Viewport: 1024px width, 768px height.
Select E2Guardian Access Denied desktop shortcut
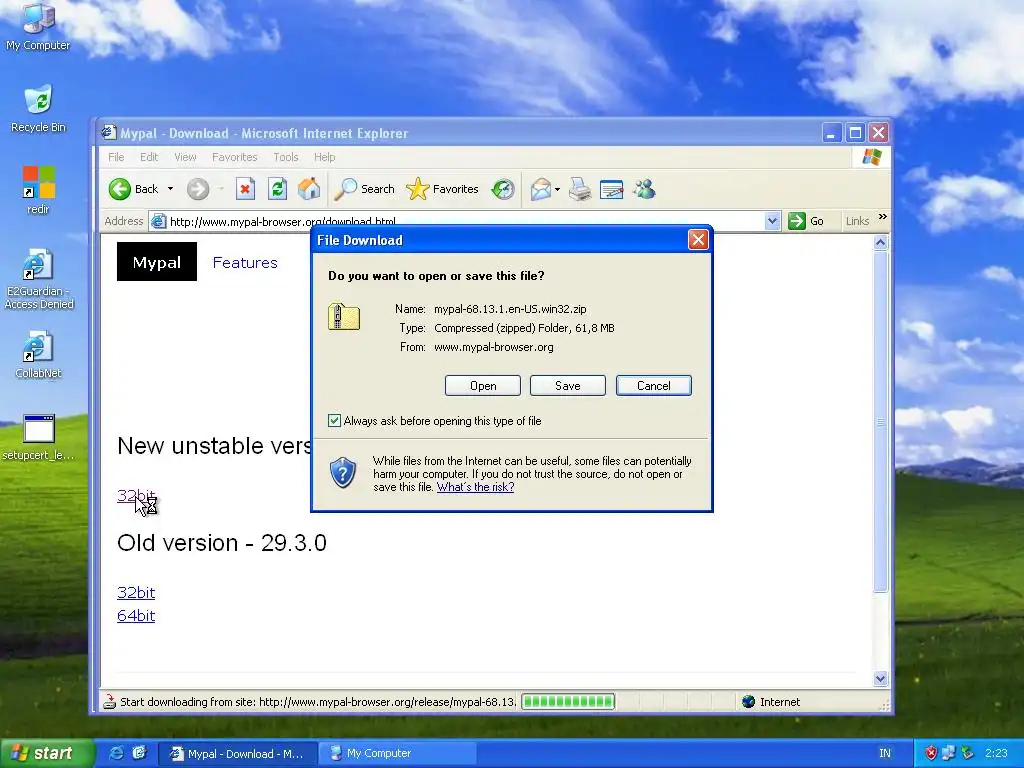tap(39, 279)
